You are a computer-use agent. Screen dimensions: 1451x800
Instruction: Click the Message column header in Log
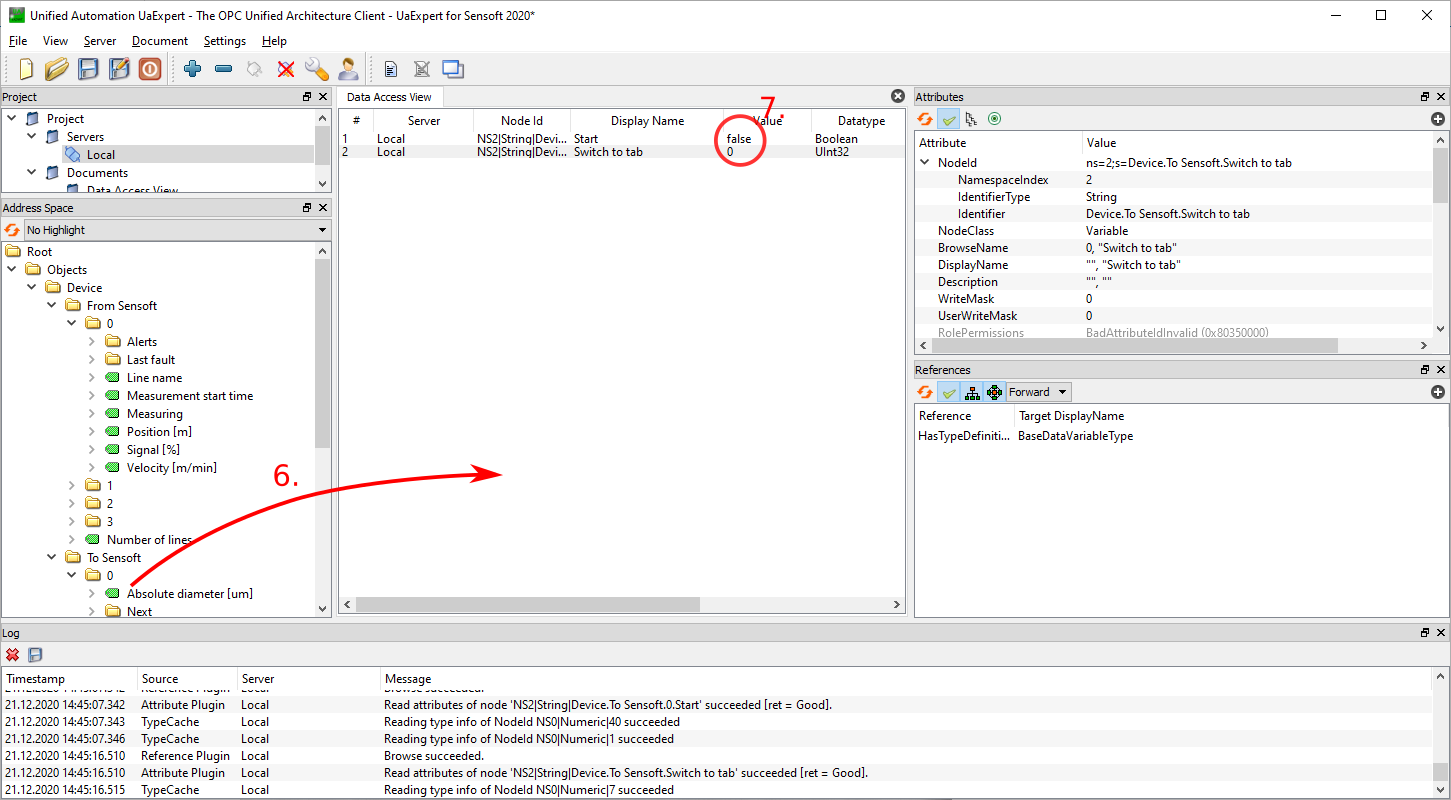pos(907,679)
